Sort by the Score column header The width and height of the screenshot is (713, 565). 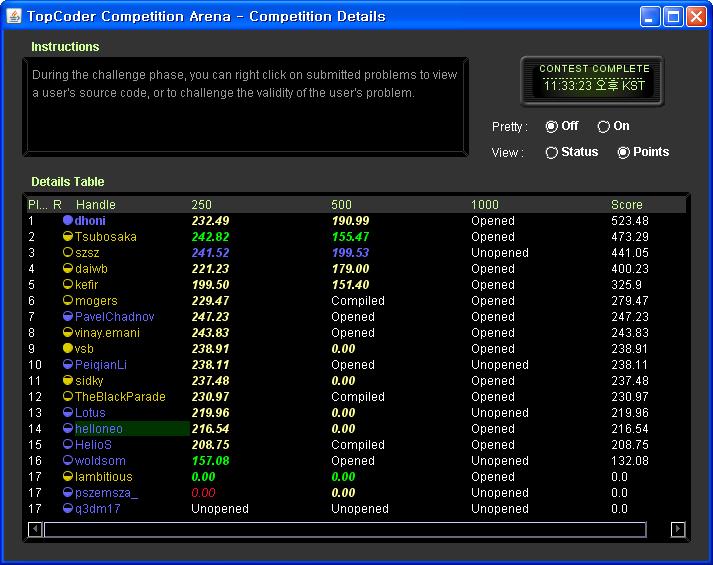627,205
